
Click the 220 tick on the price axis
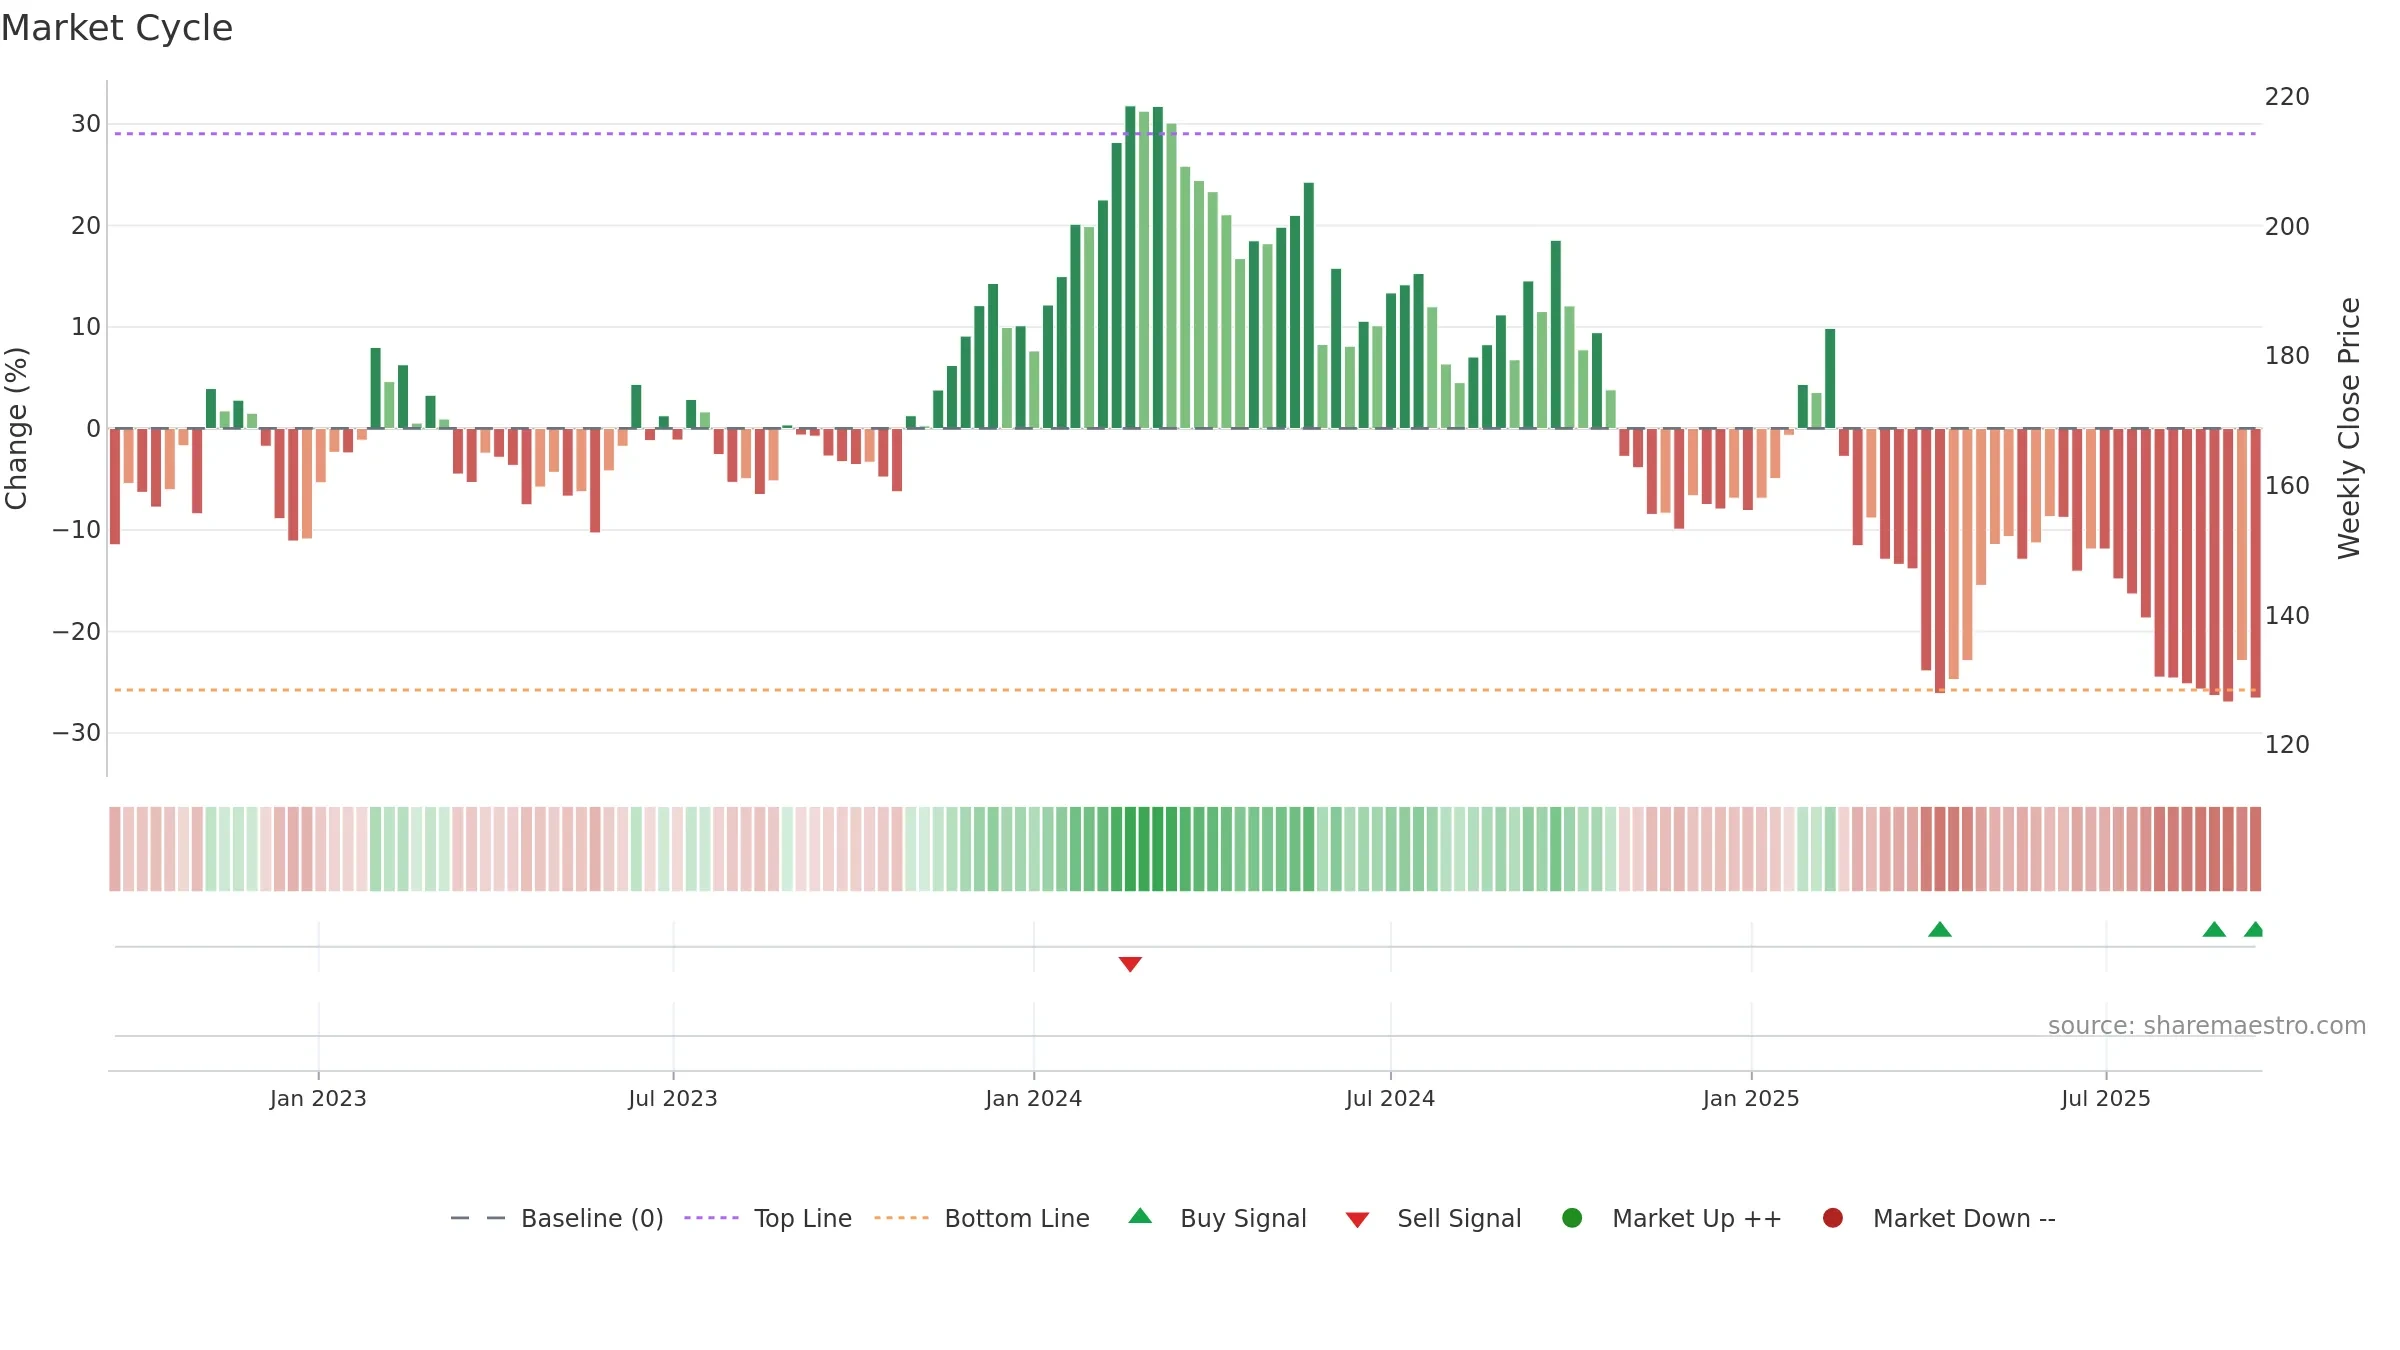(2287, 97)
